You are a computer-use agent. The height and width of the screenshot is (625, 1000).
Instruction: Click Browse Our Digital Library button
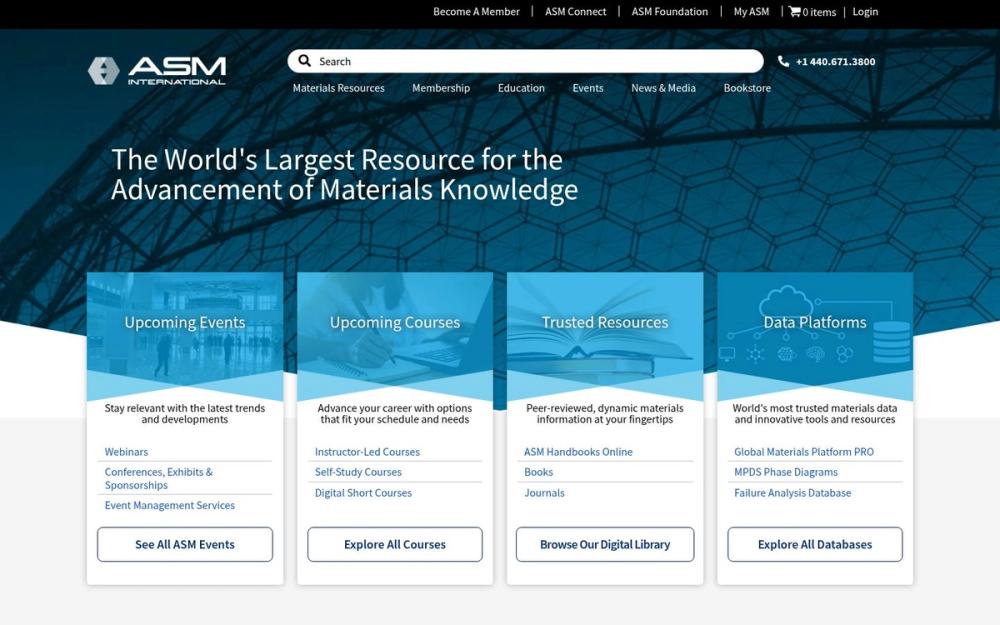click(x=605, y=545)
